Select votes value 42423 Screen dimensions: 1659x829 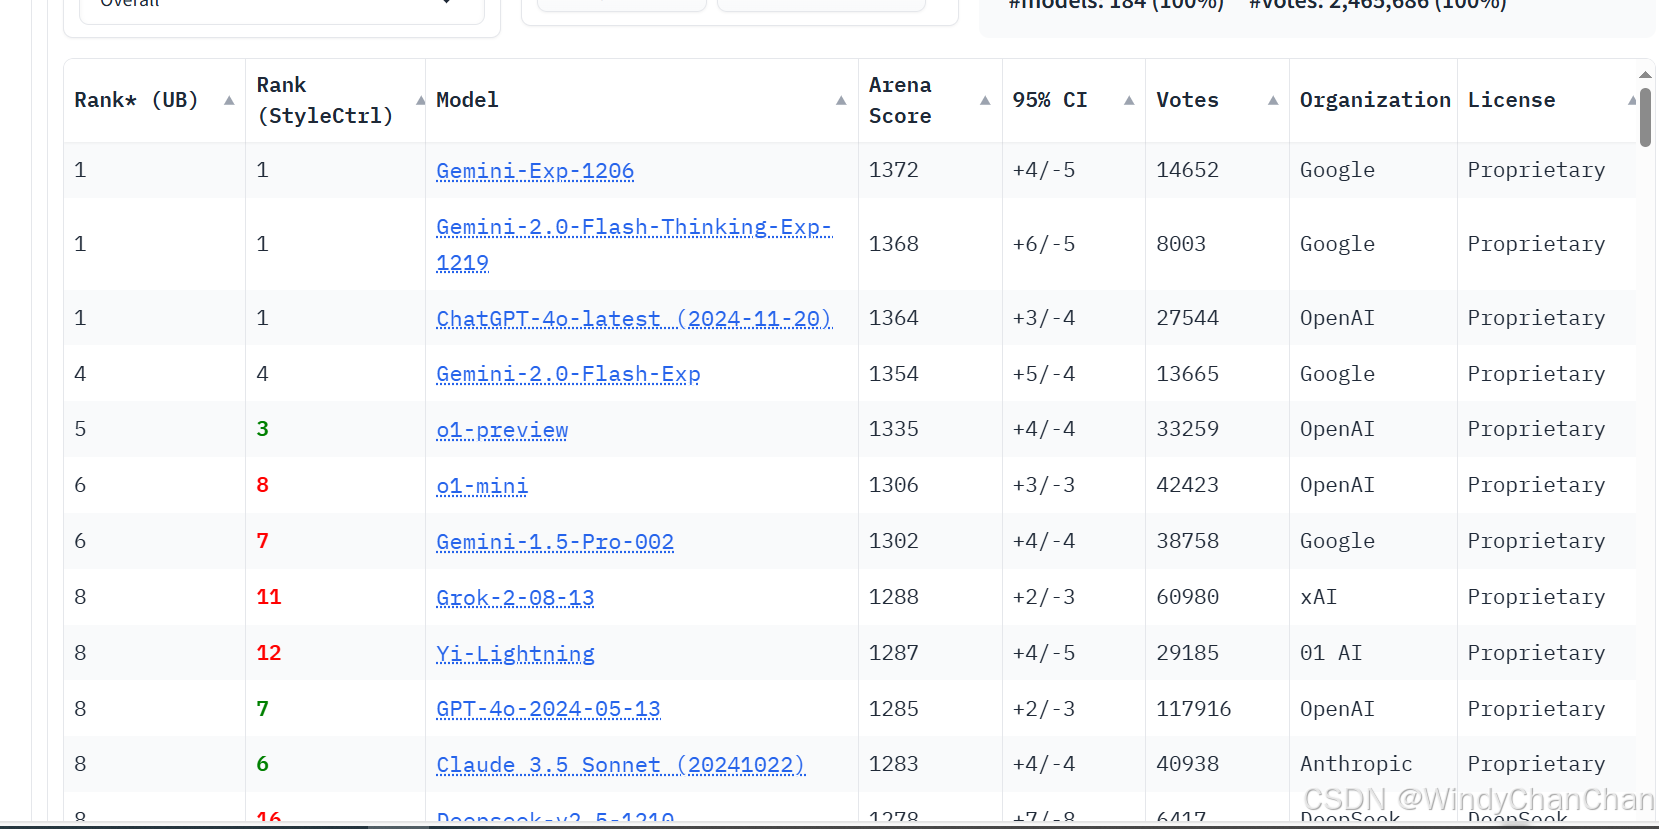point(1187,486)
